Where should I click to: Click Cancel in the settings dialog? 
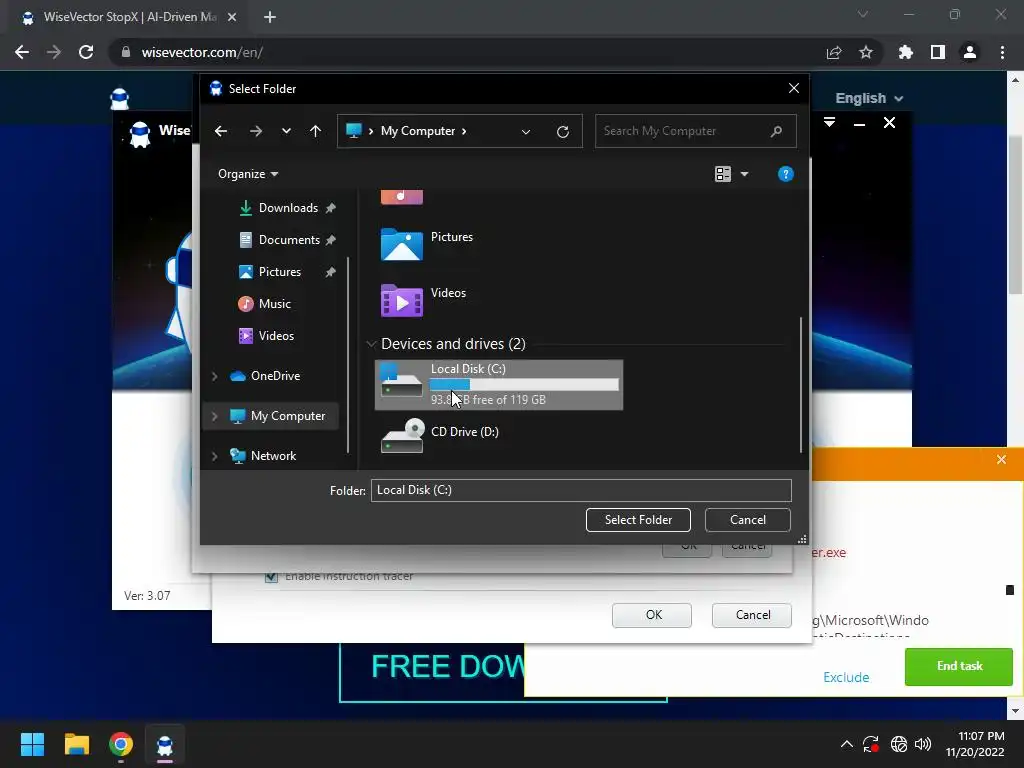752,615
